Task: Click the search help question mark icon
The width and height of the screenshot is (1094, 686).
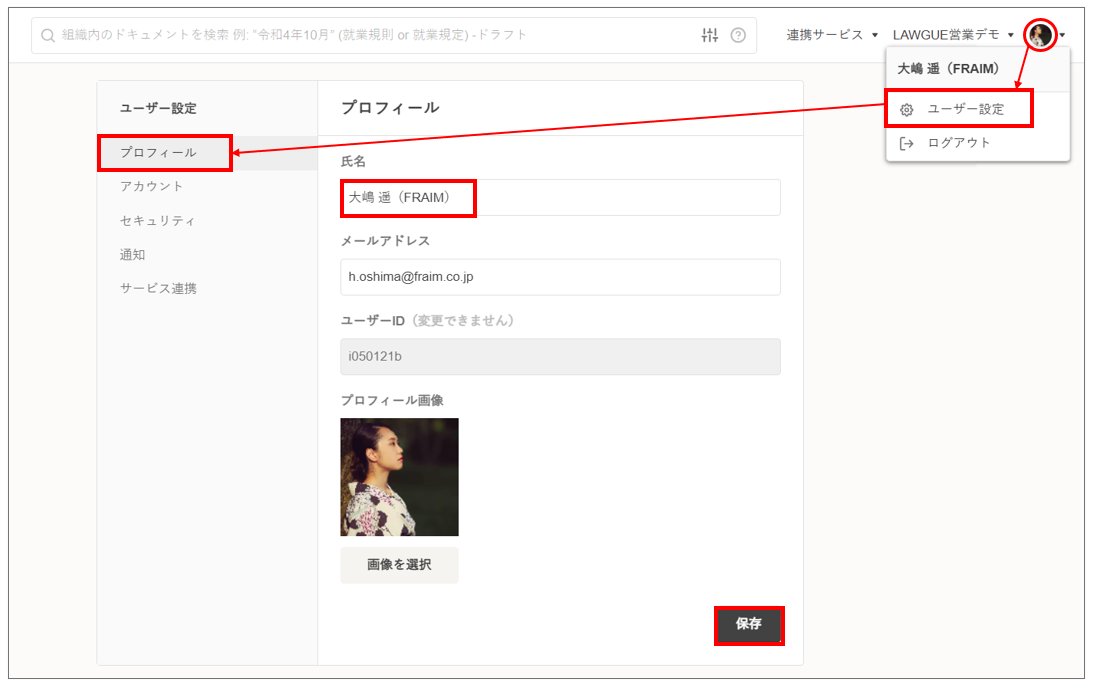Action: (738, 35)
